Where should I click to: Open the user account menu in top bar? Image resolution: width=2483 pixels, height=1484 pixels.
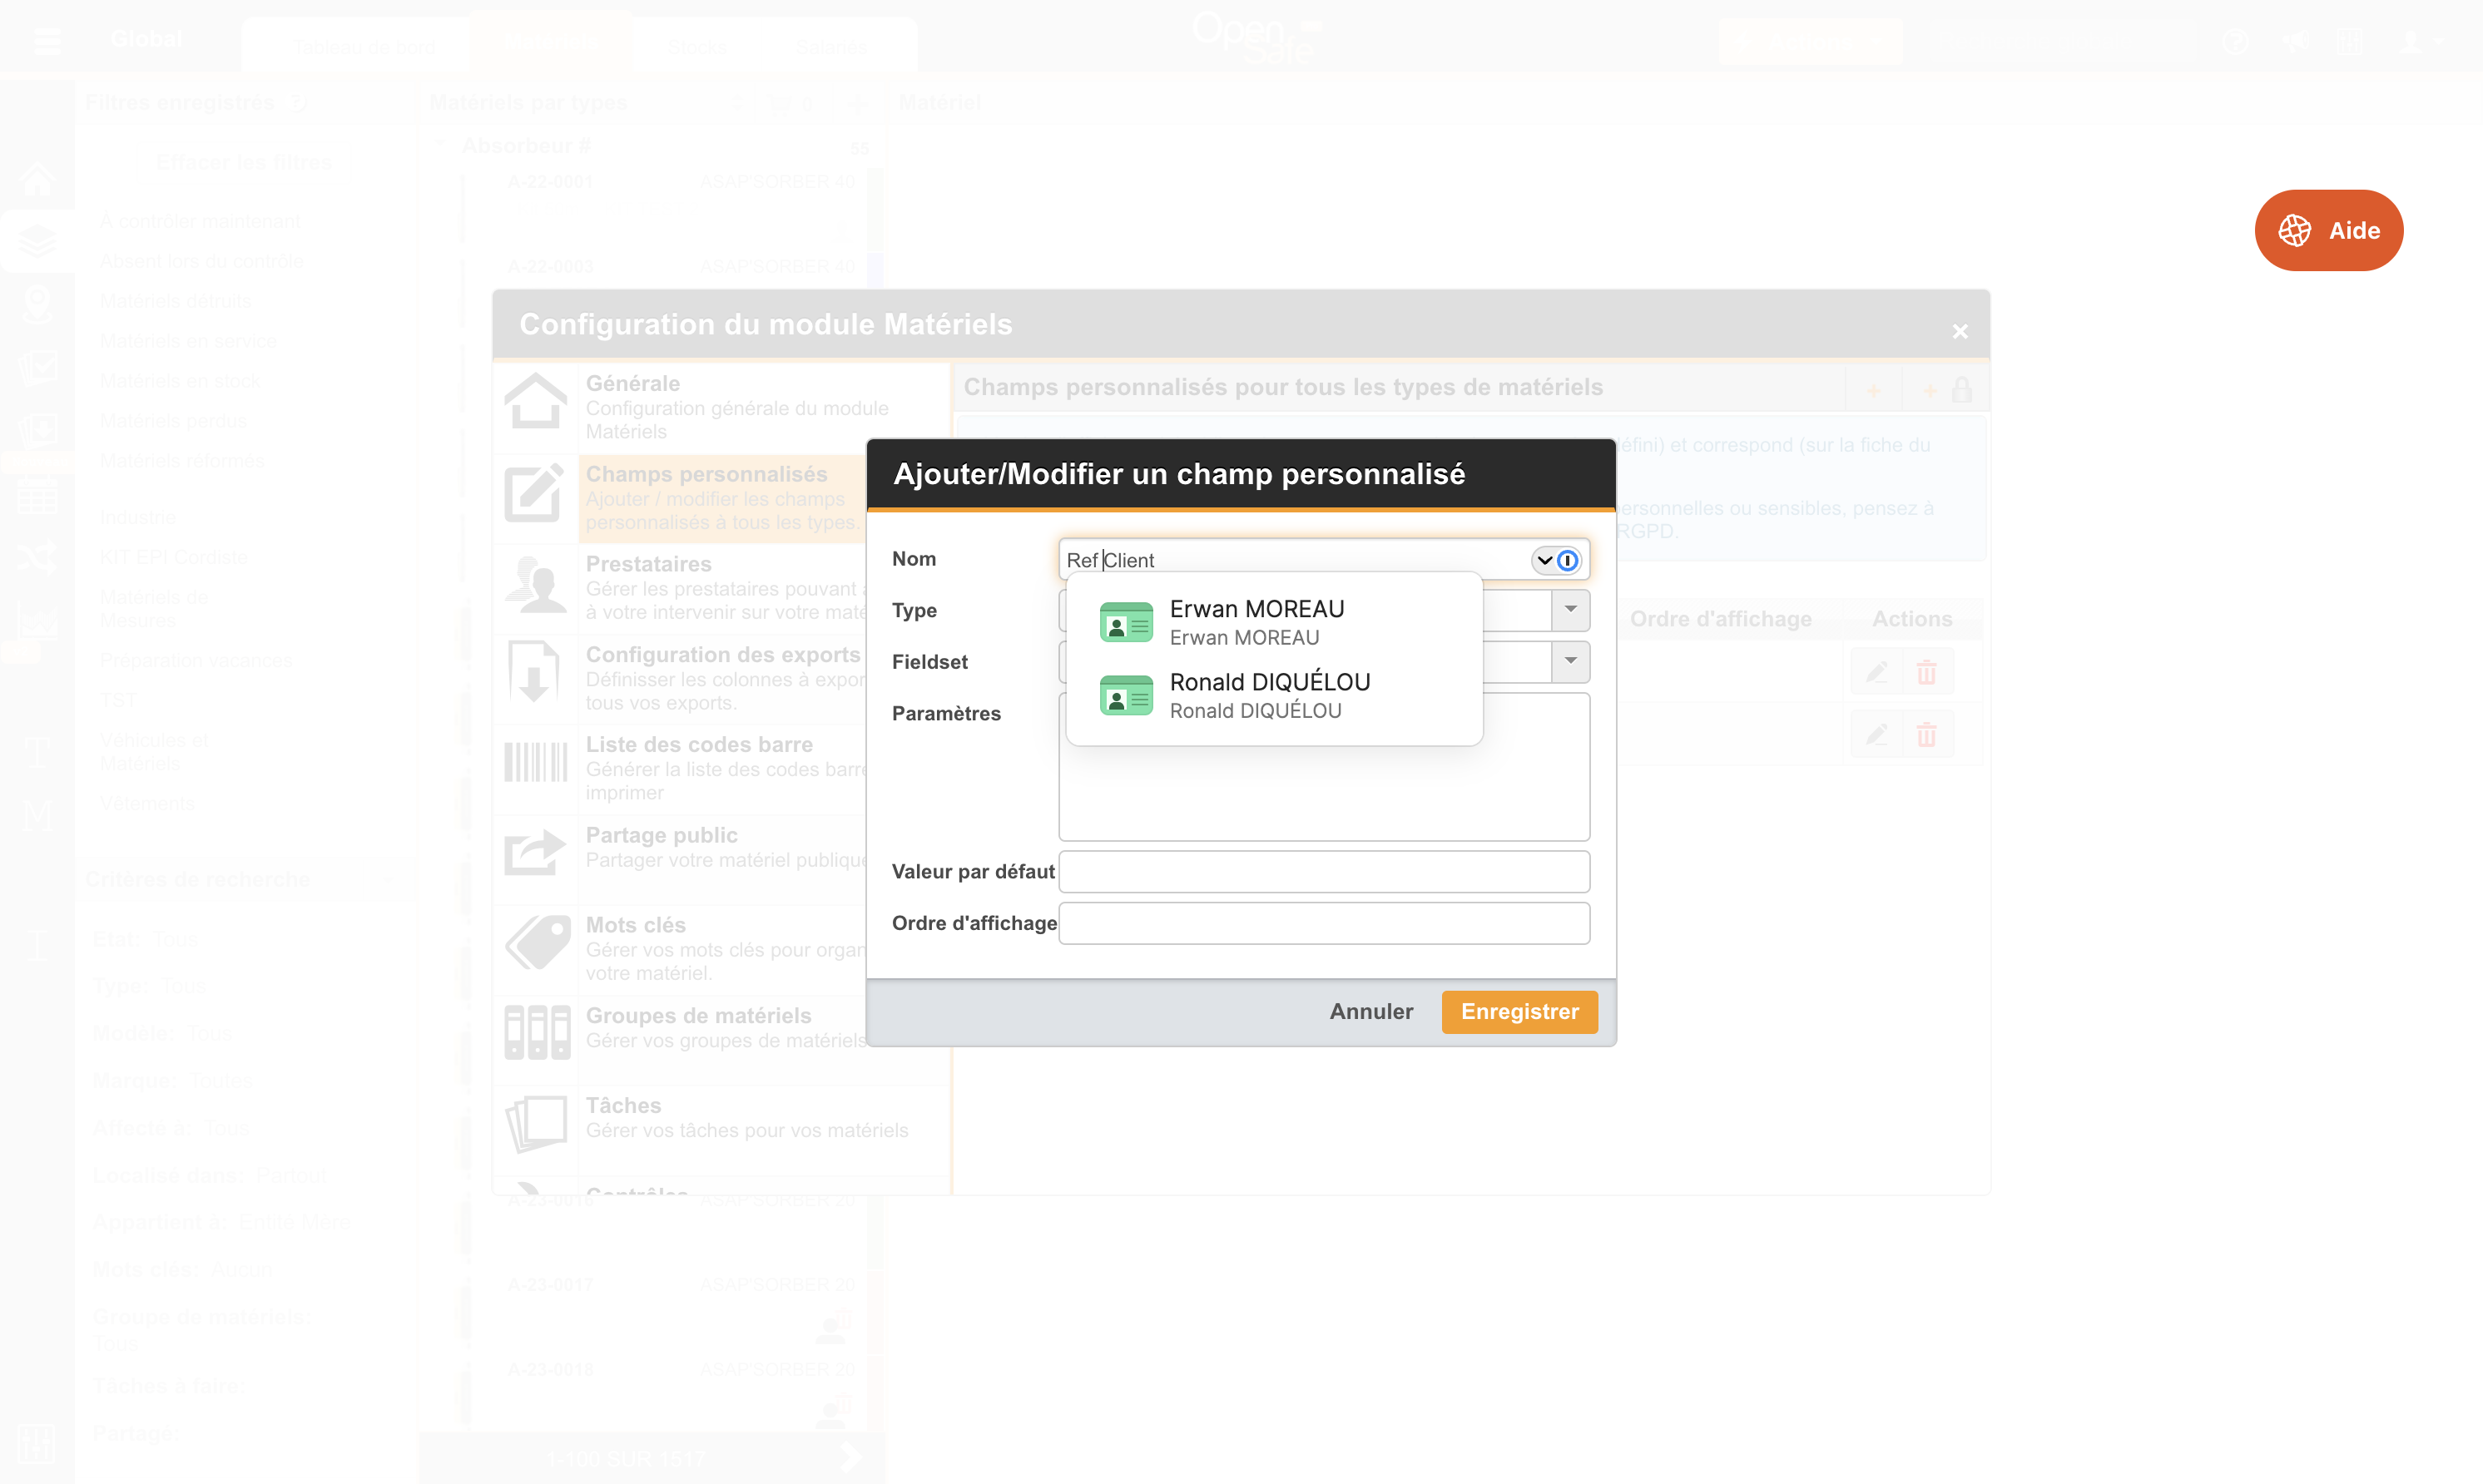click(2420, 42)
